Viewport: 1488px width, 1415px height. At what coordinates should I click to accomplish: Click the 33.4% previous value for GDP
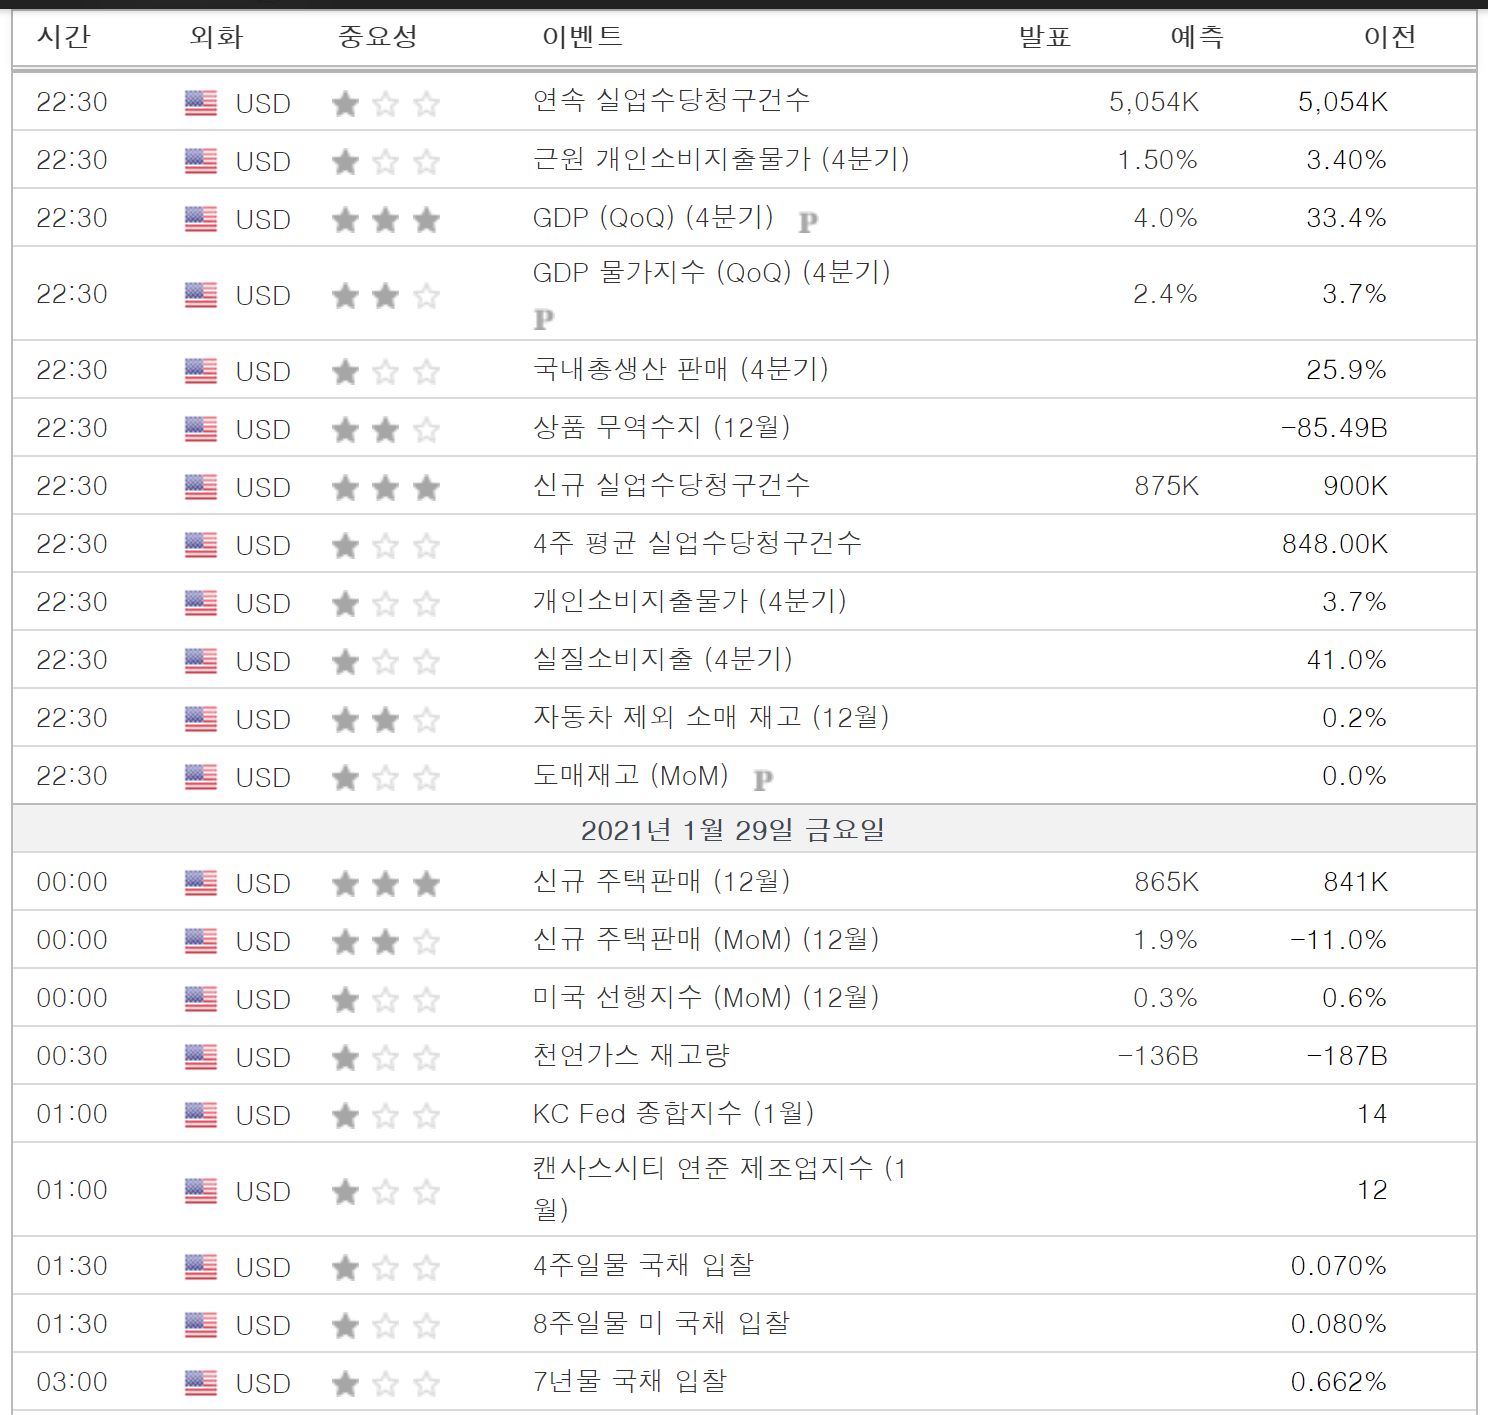(x=1346, y=218)
